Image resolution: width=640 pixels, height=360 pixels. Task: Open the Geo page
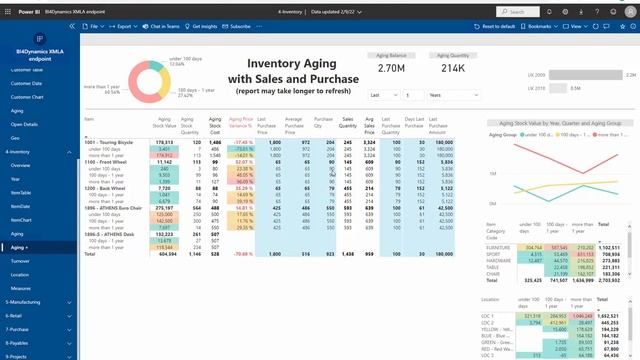pyautogui.click(x=15, y=138)
